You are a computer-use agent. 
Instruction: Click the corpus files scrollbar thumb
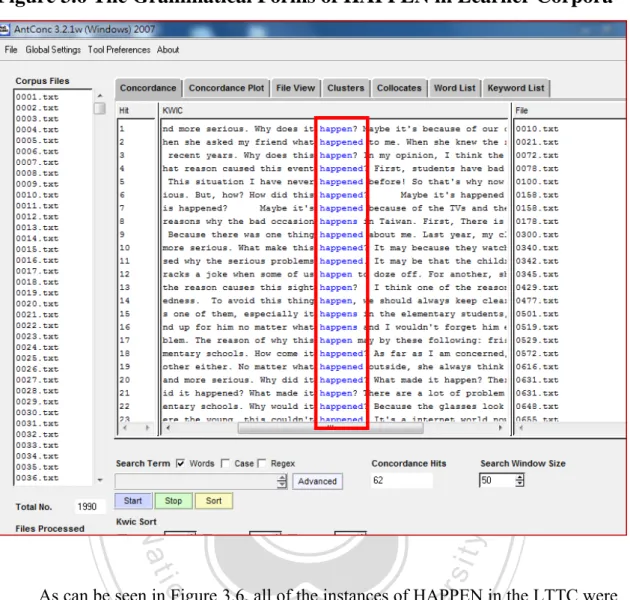pos(100,109)
